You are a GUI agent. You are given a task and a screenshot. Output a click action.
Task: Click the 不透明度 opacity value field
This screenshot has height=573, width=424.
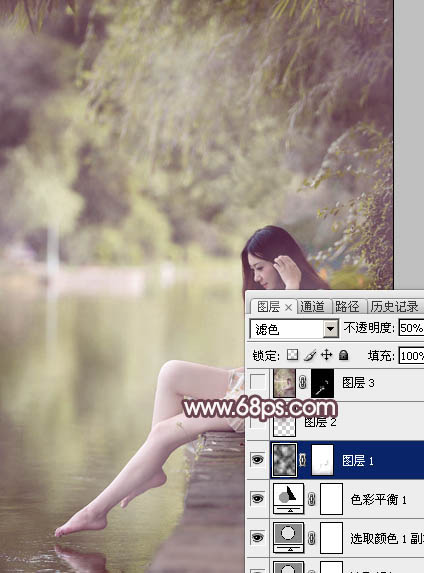click(x=411, y=328)
